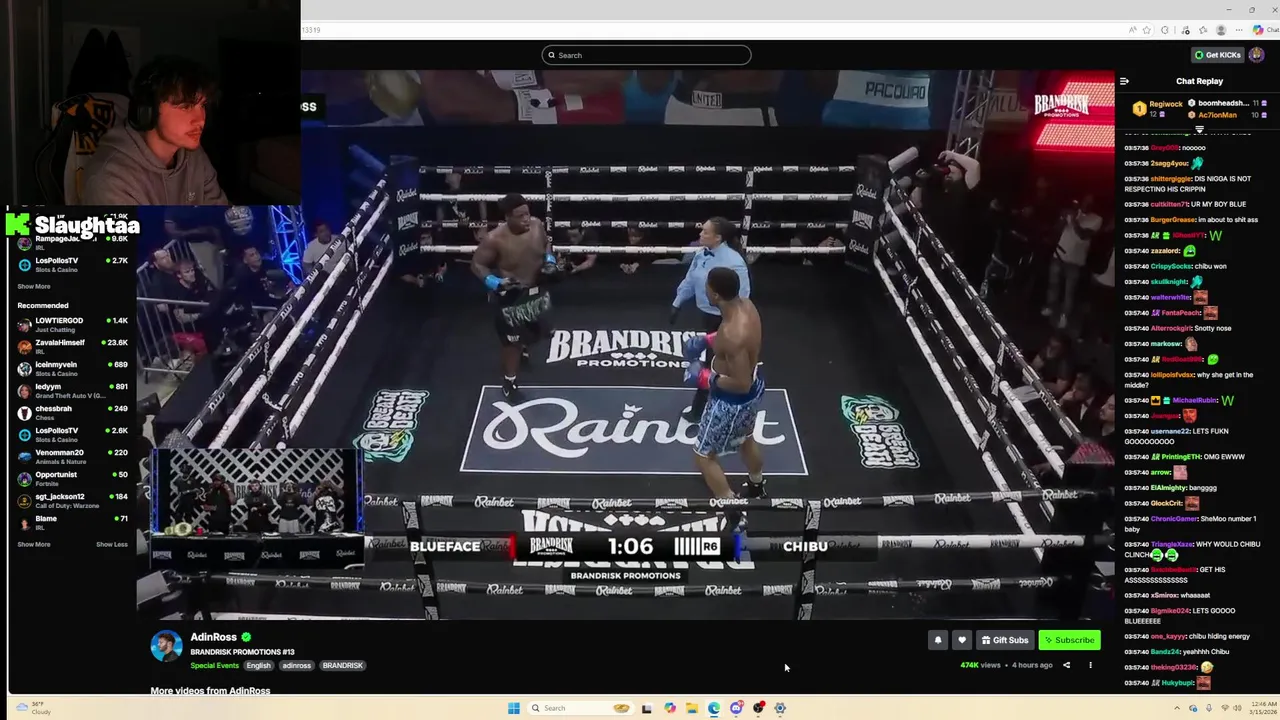Open AdinRoss channel avatar
The image size is (1280, 720).
click(x=166, y=646)
